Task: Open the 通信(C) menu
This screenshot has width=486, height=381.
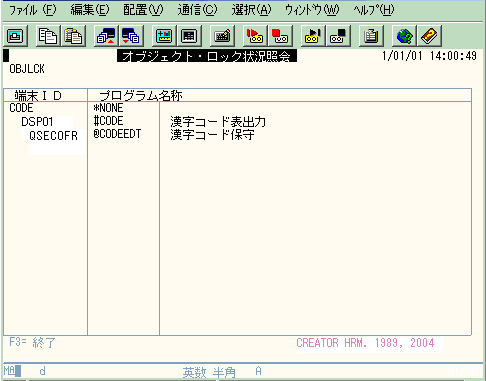Action: [x=197, y=10]
